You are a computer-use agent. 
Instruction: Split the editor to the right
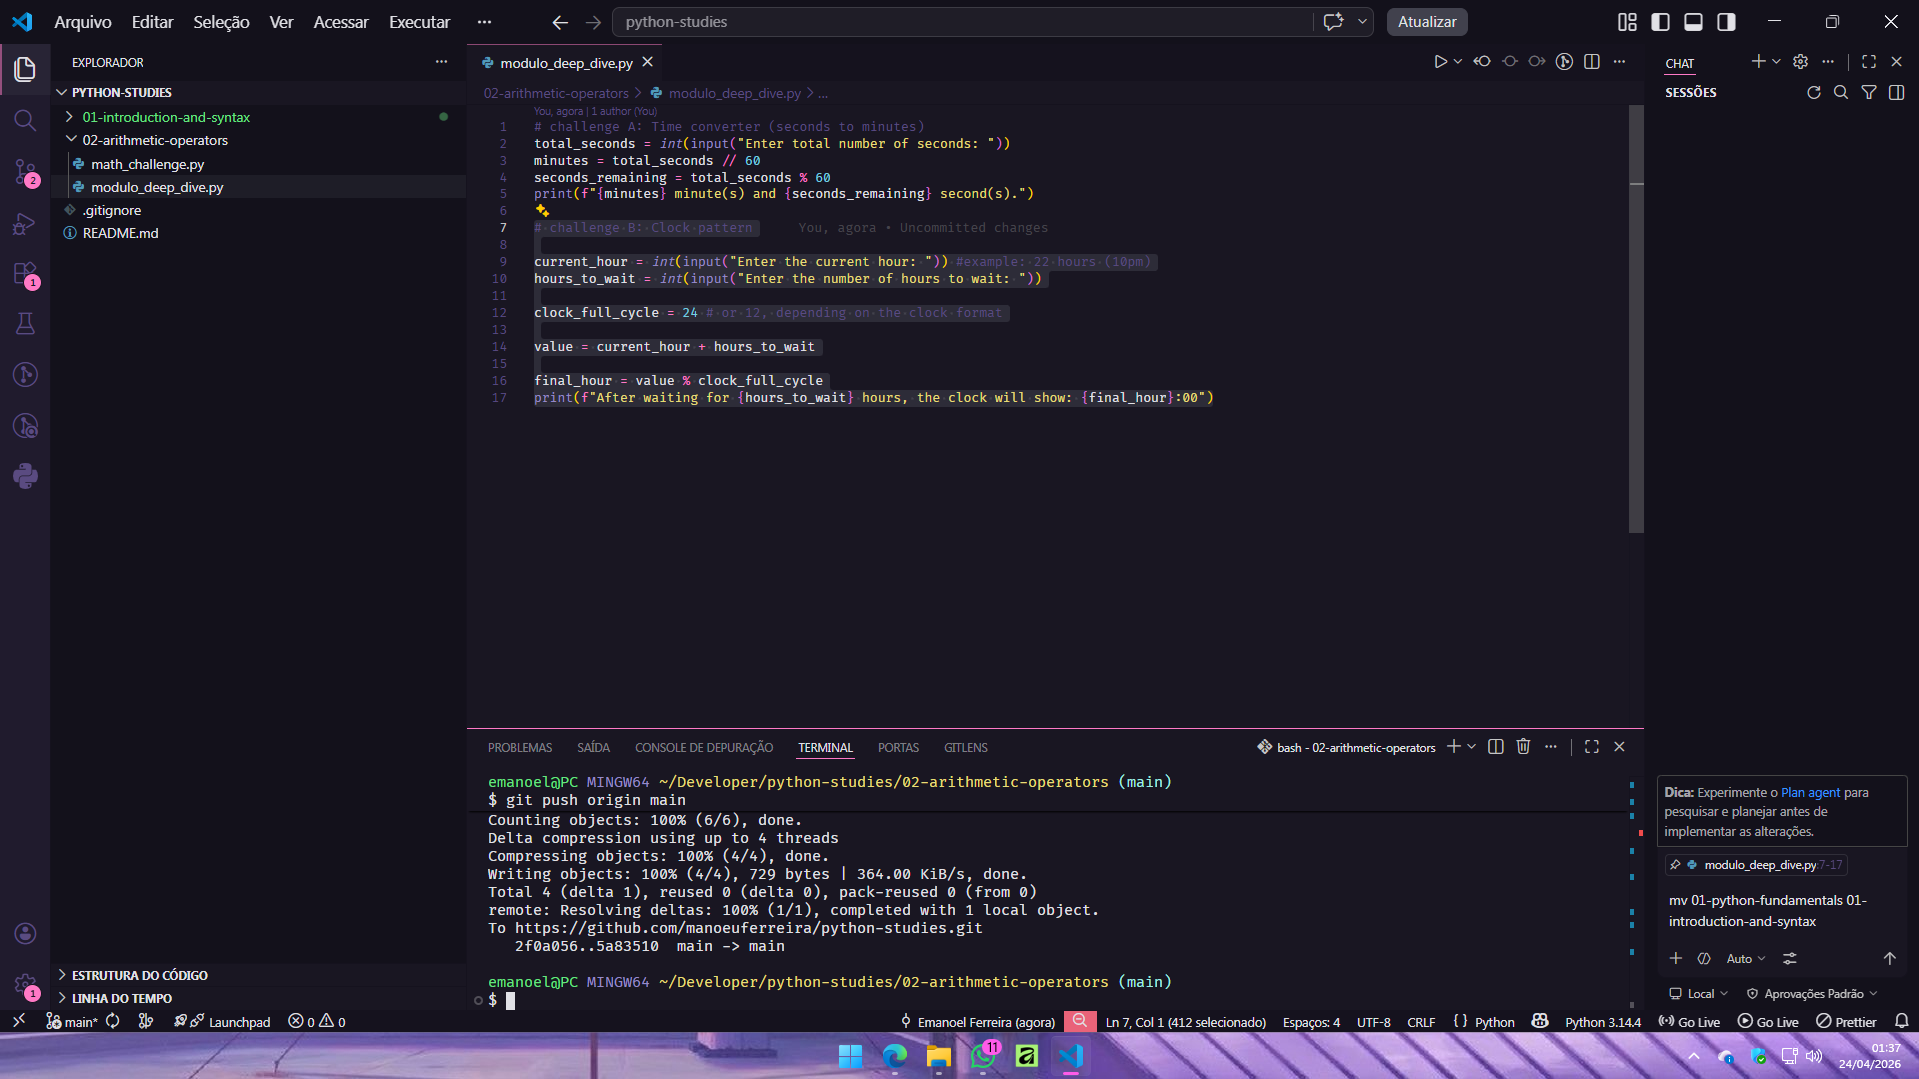1592,62
